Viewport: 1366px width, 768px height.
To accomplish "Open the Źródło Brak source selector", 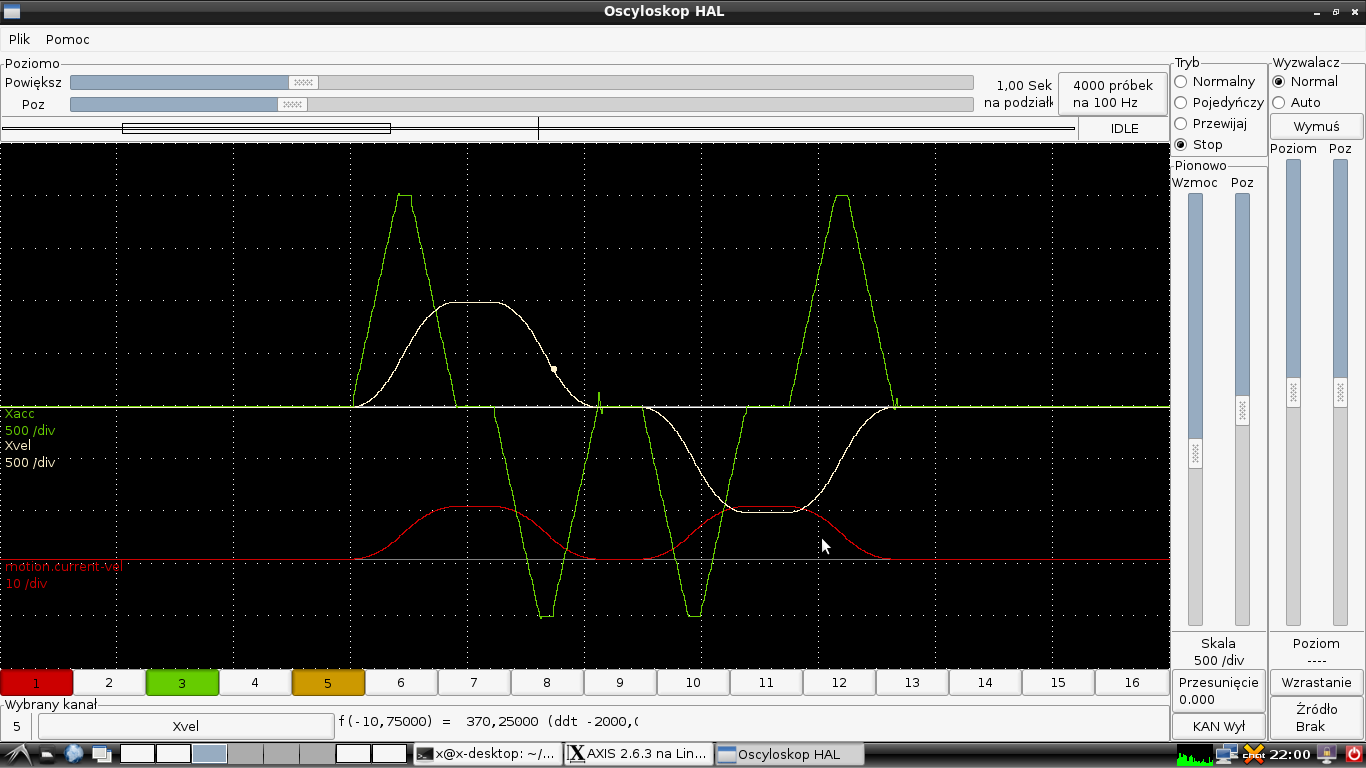I will coord(1316,717).
